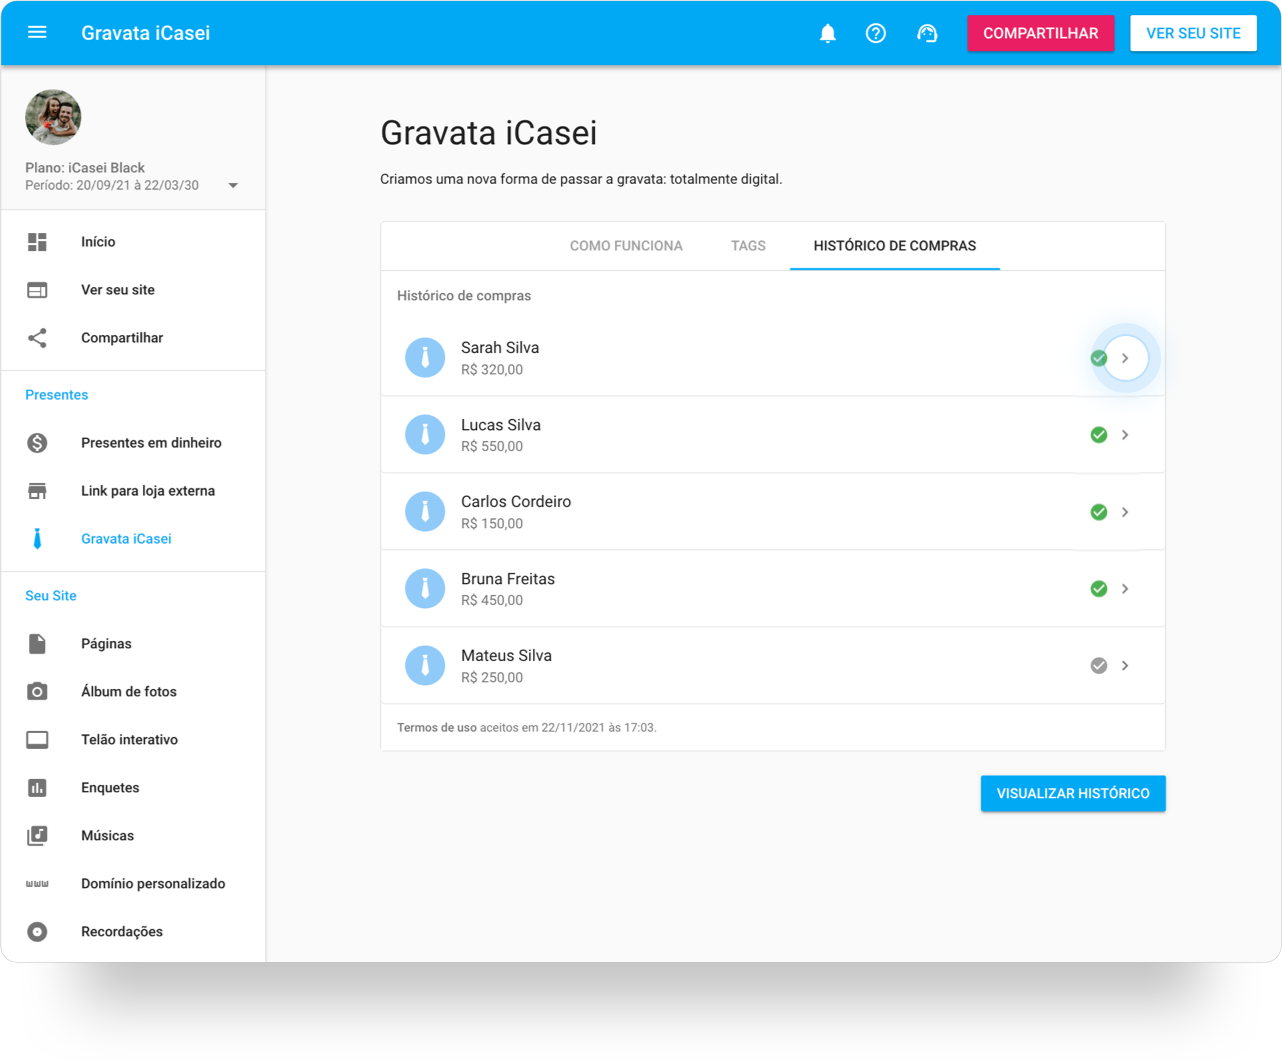This screenshot has width=1282, height=1063.
Task: Click the Ver Seu Site header button
Action: (x=1193, y=33)
